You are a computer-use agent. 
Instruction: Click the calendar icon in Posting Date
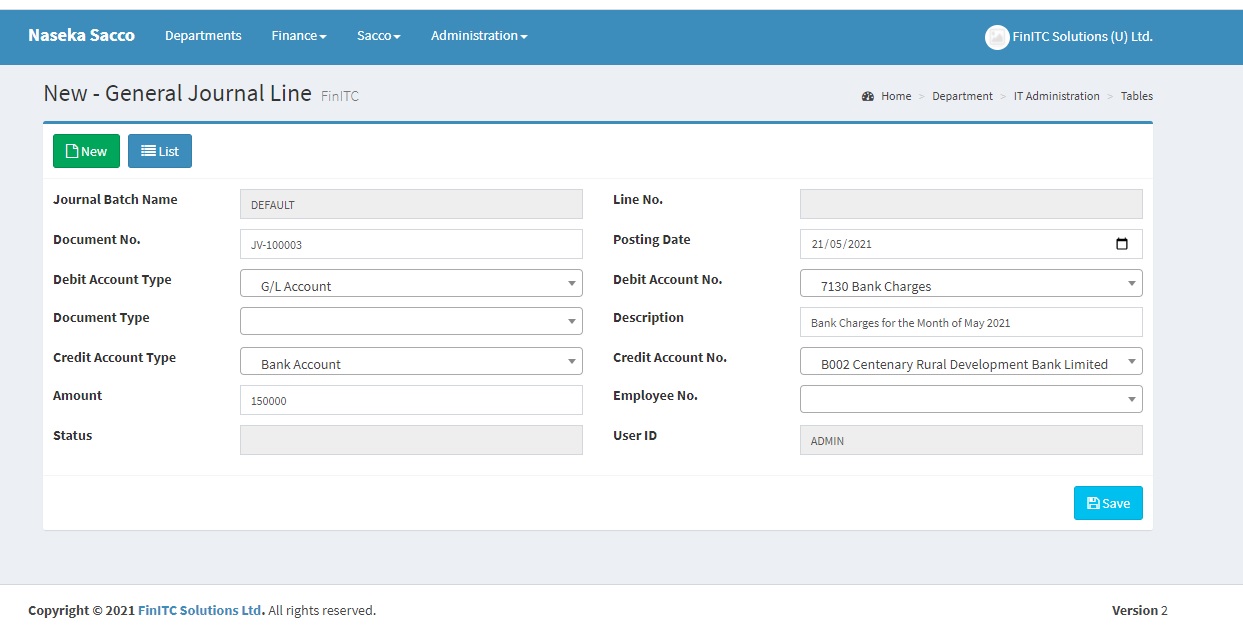point(1121,244)
